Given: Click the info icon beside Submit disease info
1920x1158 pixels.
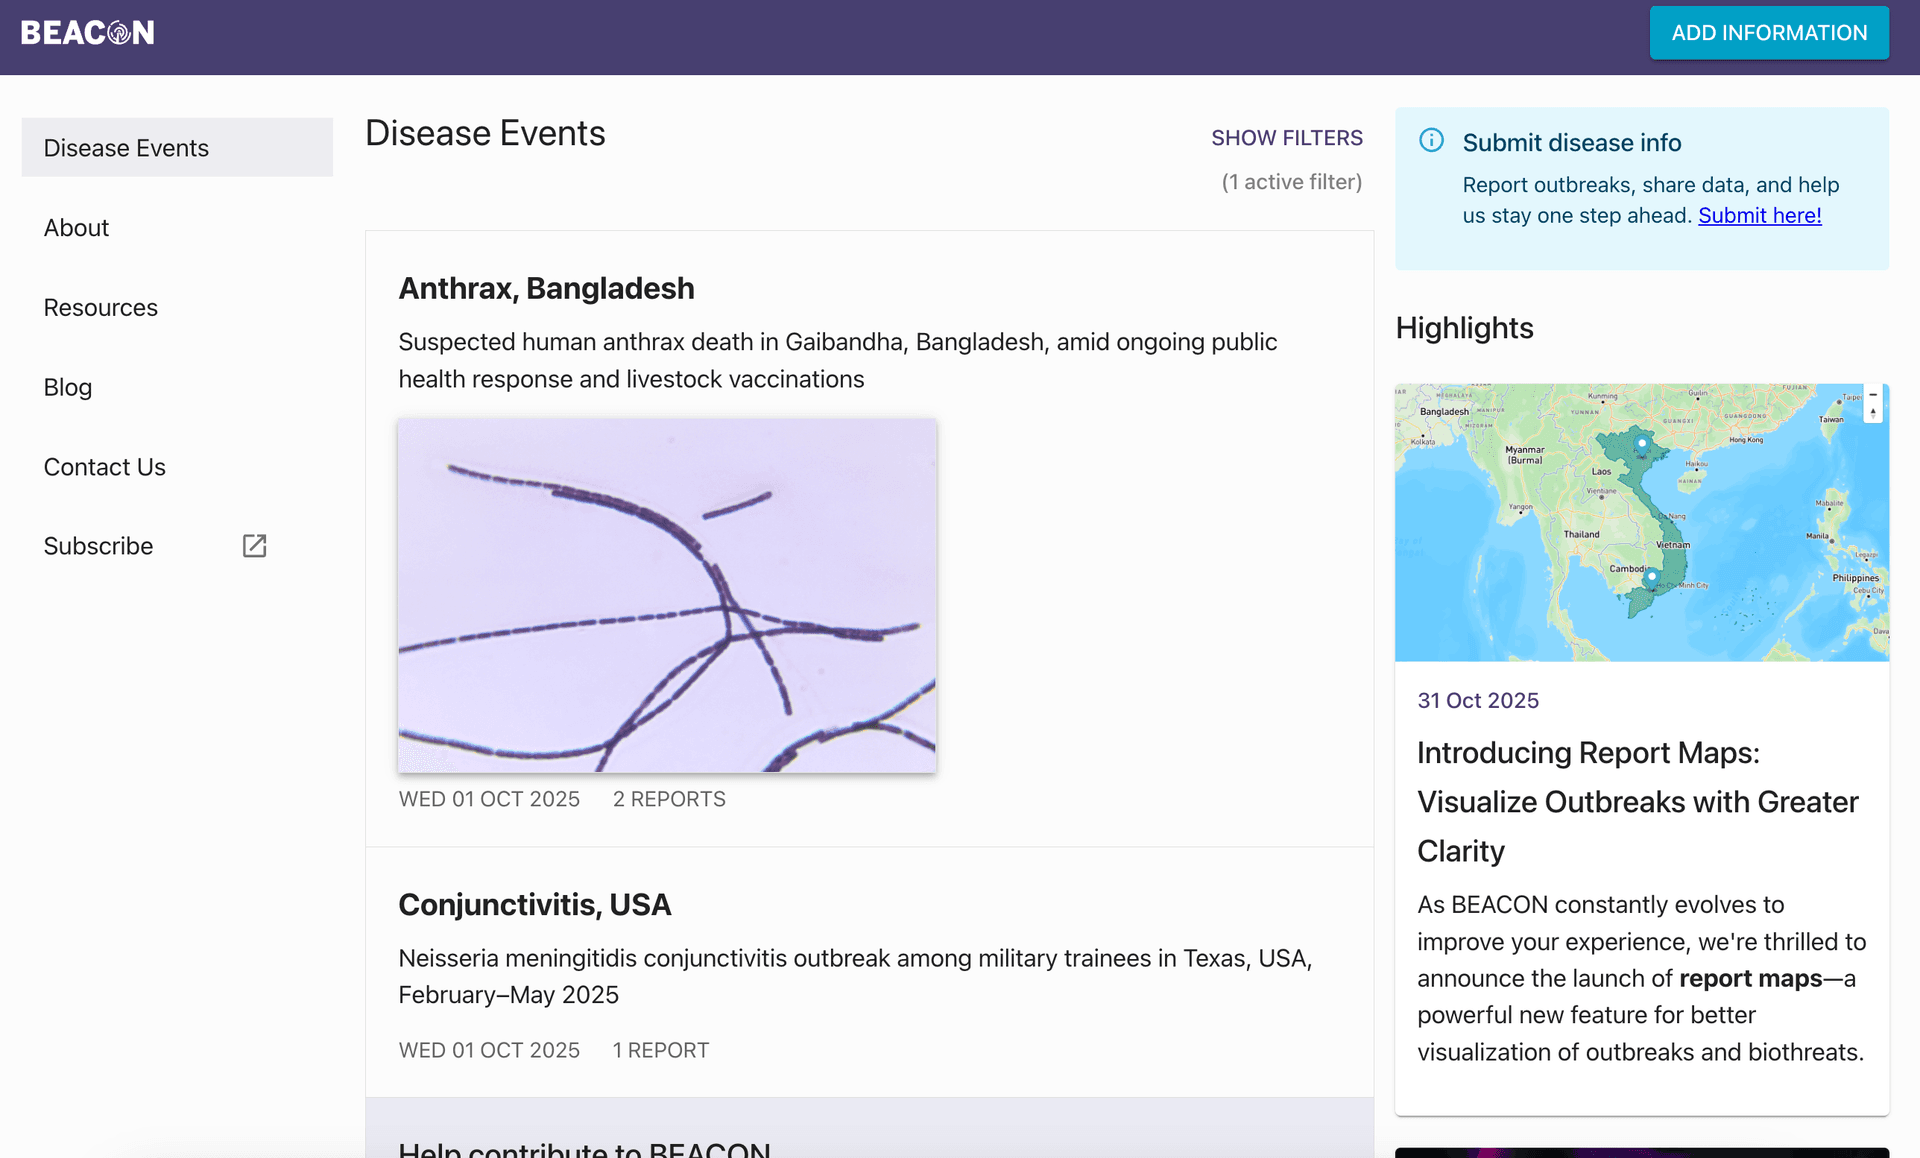Looking at the screenshot, I should click(1431, 140).
